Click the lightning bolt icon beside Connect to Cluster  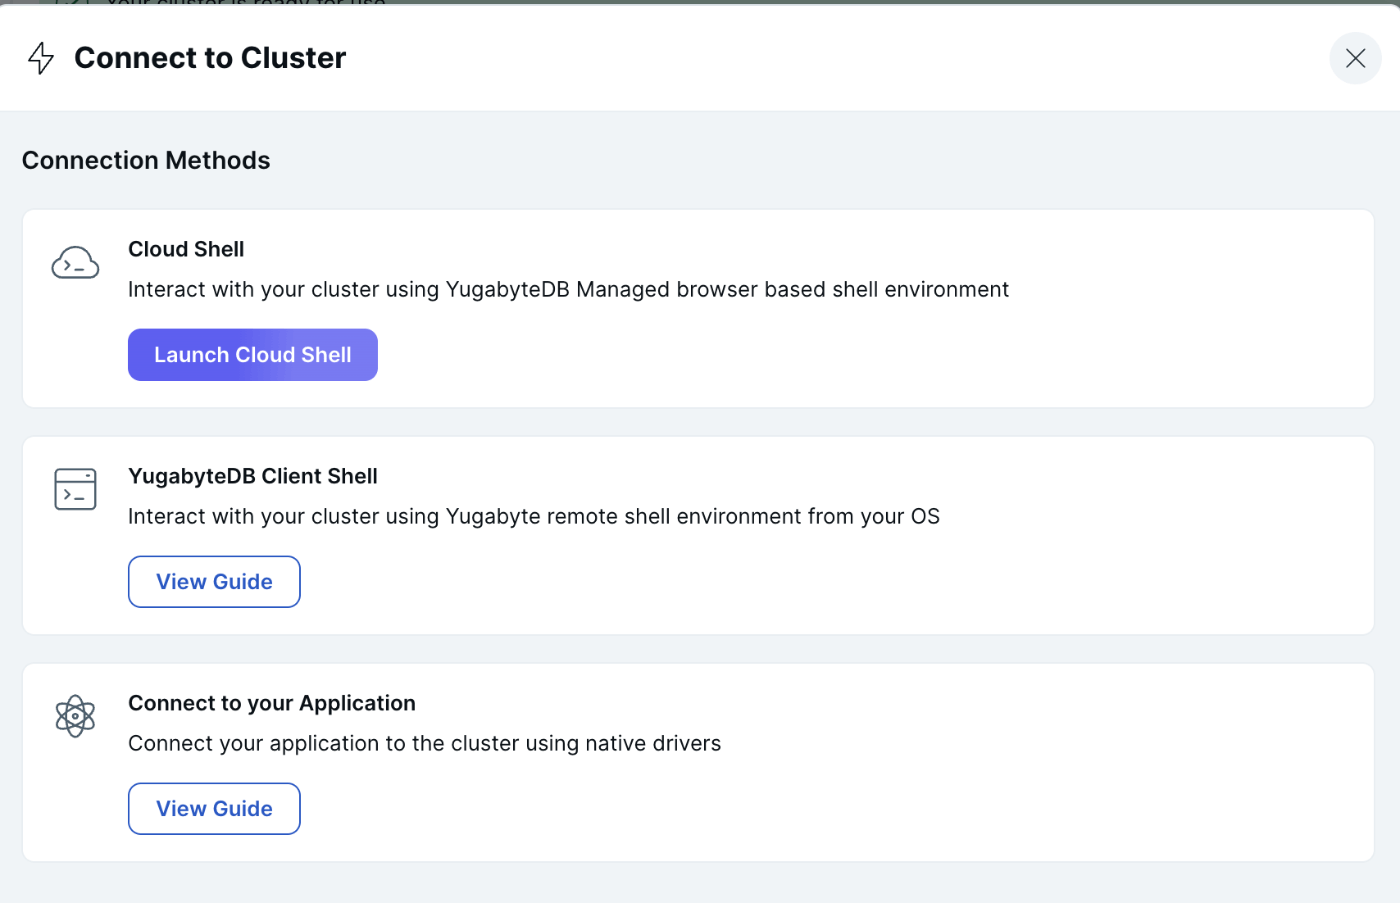click(x=40, y=58)
